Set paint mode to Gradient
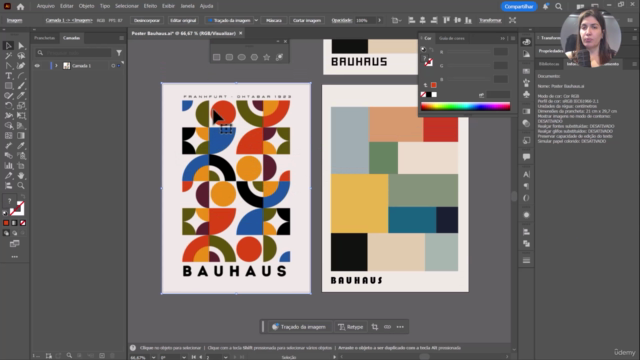Viewport: 640px width, 360px height. click(14, 223)
